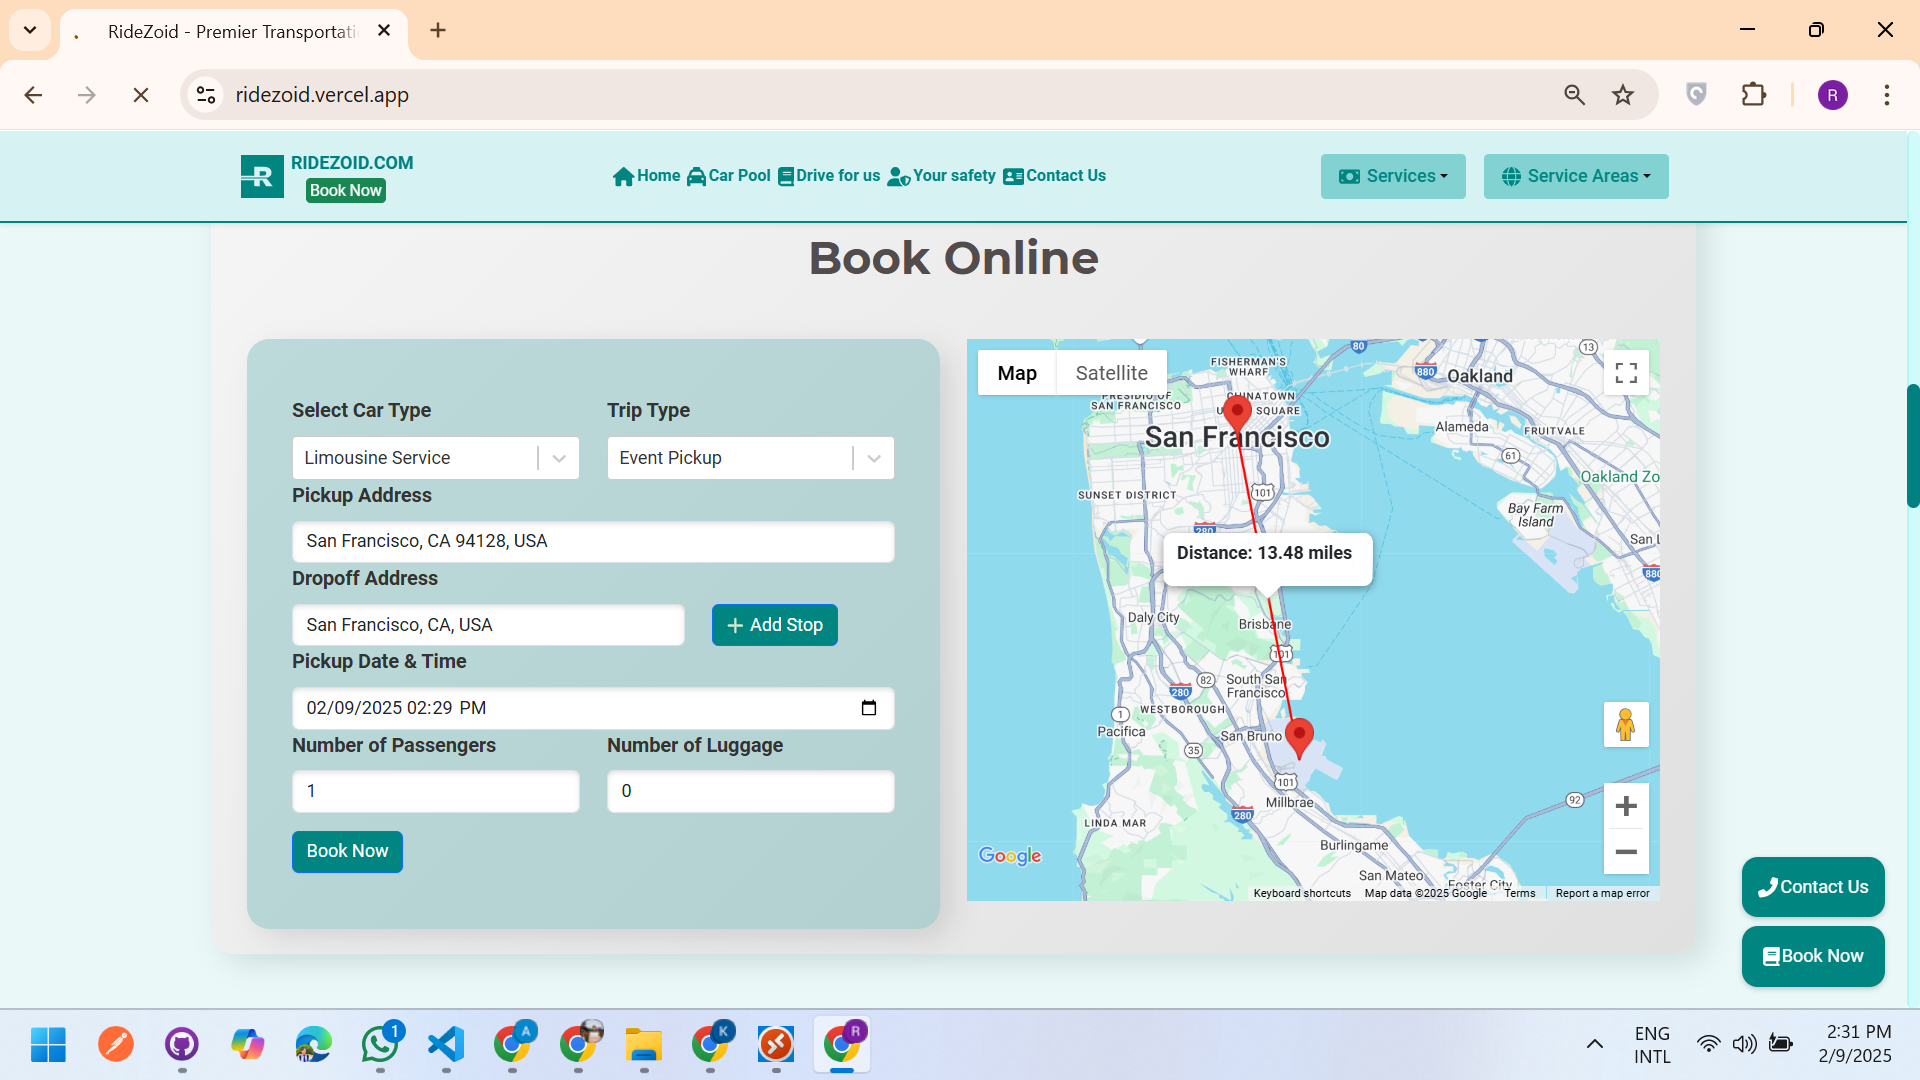
Task: Close the RideZoid tab
Action: 384,31
